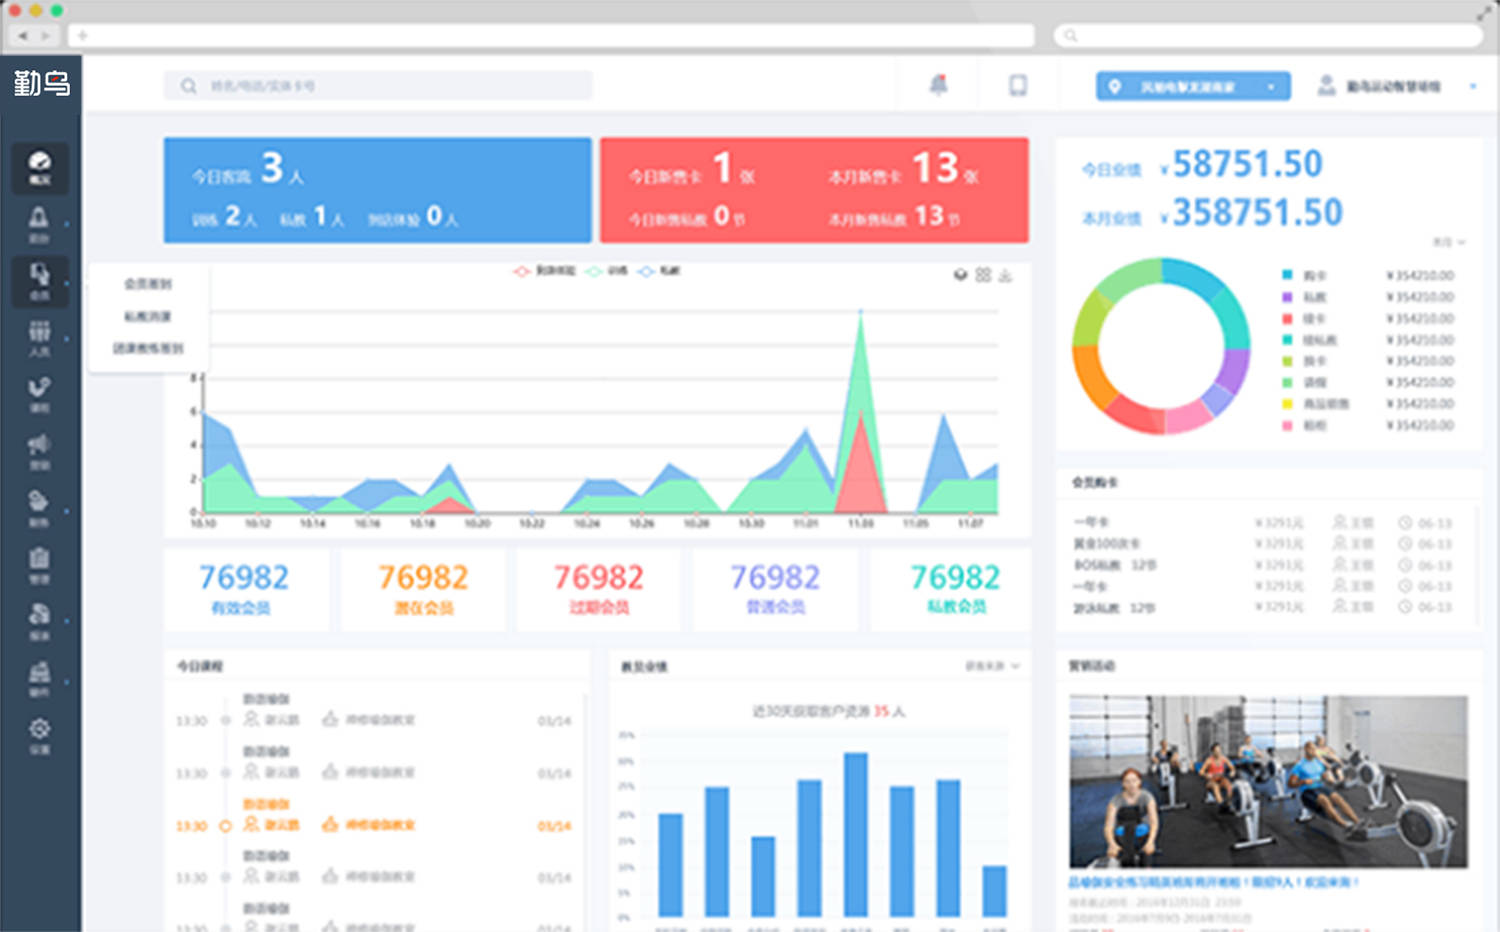Screen dimensions: 1500x932
Task: Toggle the red series in chart legend
Action: [x=545, y=271]
